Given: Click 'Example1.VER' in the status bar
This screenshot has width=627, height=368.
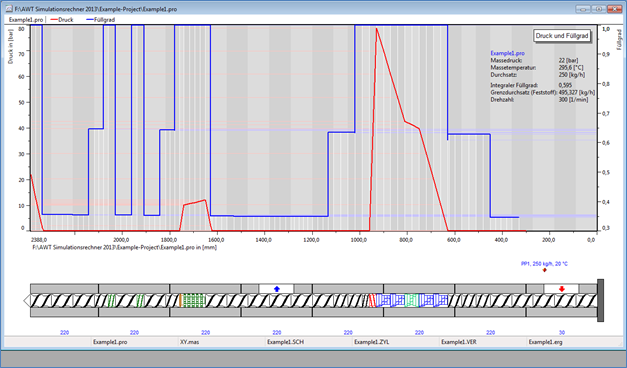Looking at the screenshot, I should tap(459, 342).
